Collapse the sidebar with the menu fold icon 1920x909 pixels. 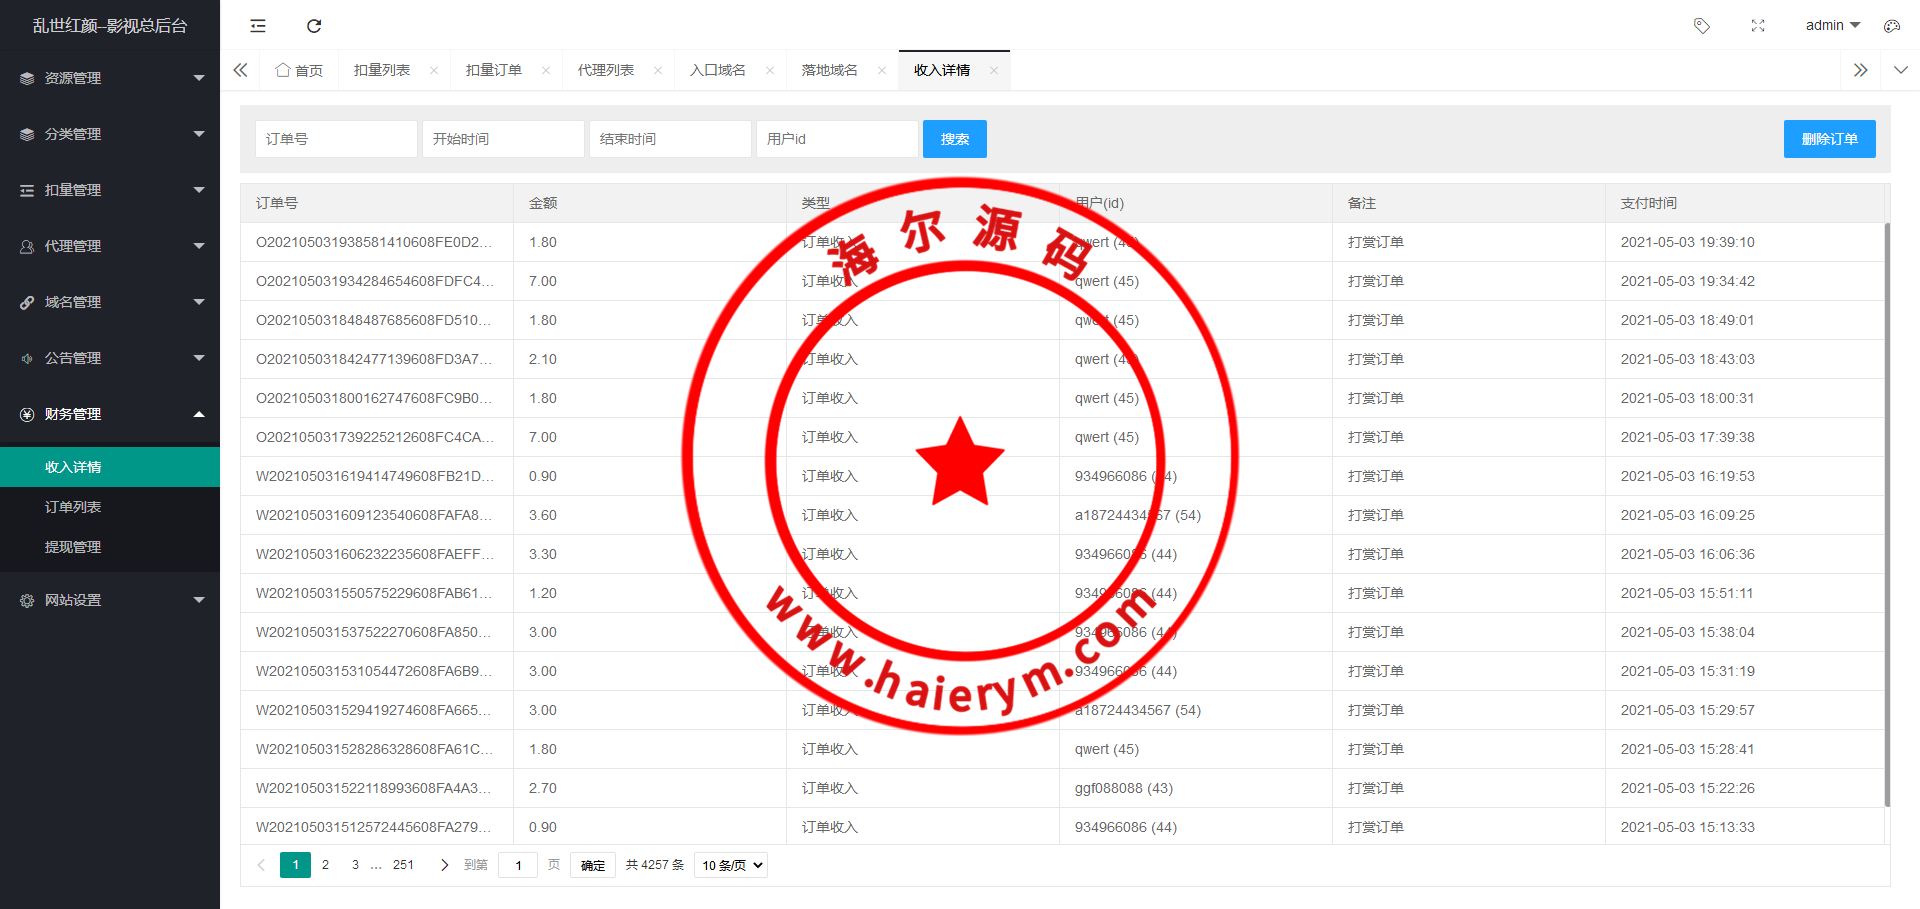pyautogui.click(x=258, y=26)
